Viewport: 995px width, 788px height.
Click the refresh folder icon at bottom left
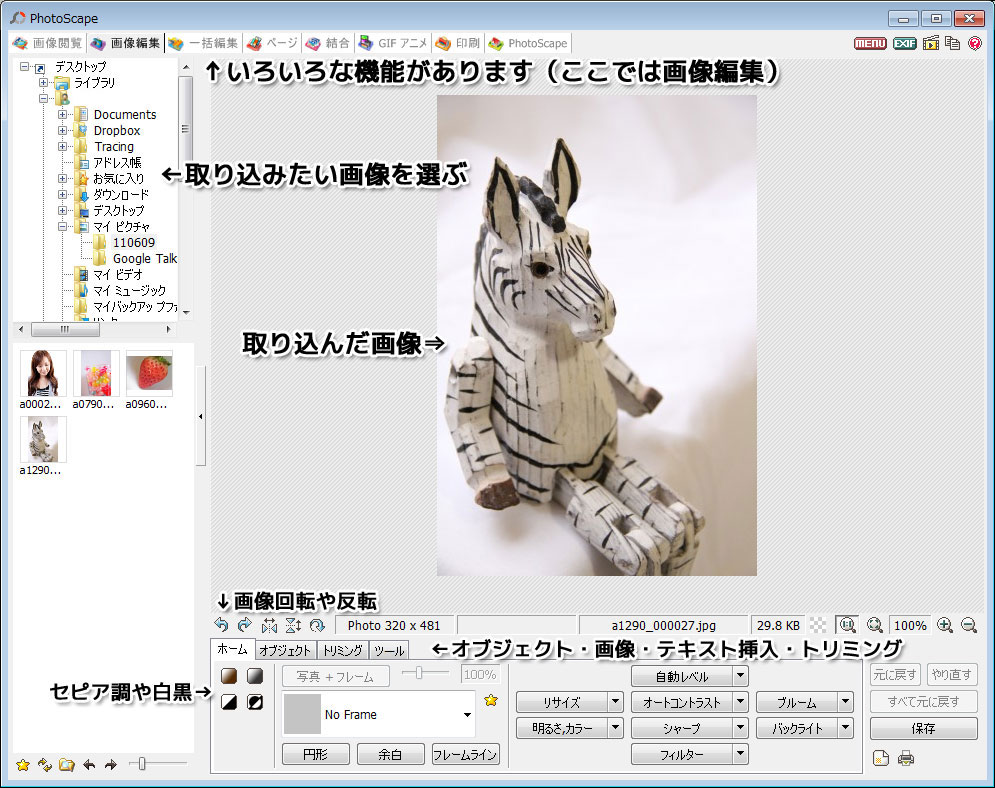[x=44, y=765]
